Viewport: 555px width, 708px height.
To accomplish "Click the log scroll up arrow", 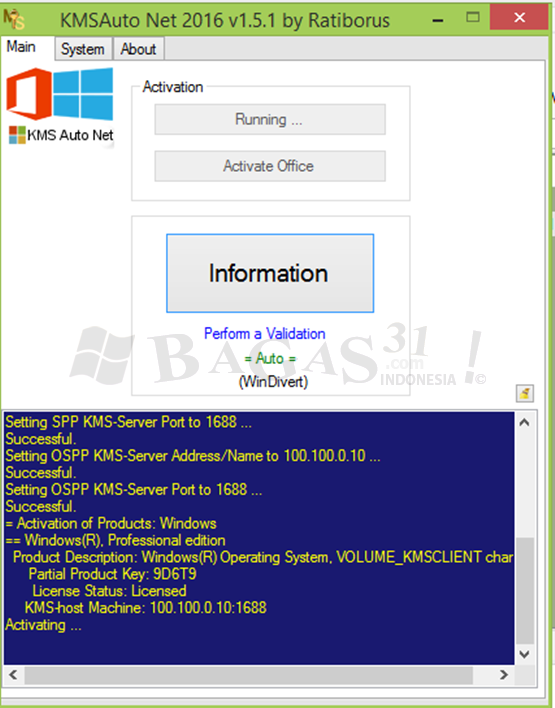I will tap(524, 423).
